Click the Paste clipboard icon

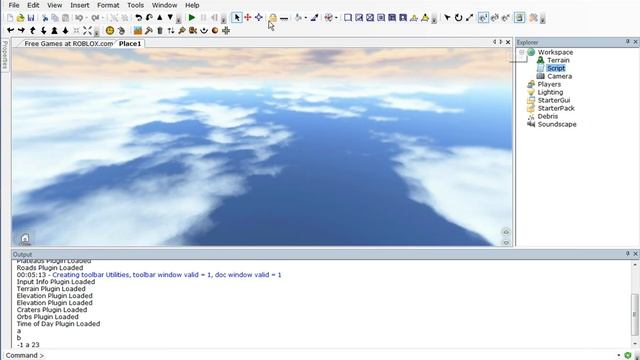(65, 18)
